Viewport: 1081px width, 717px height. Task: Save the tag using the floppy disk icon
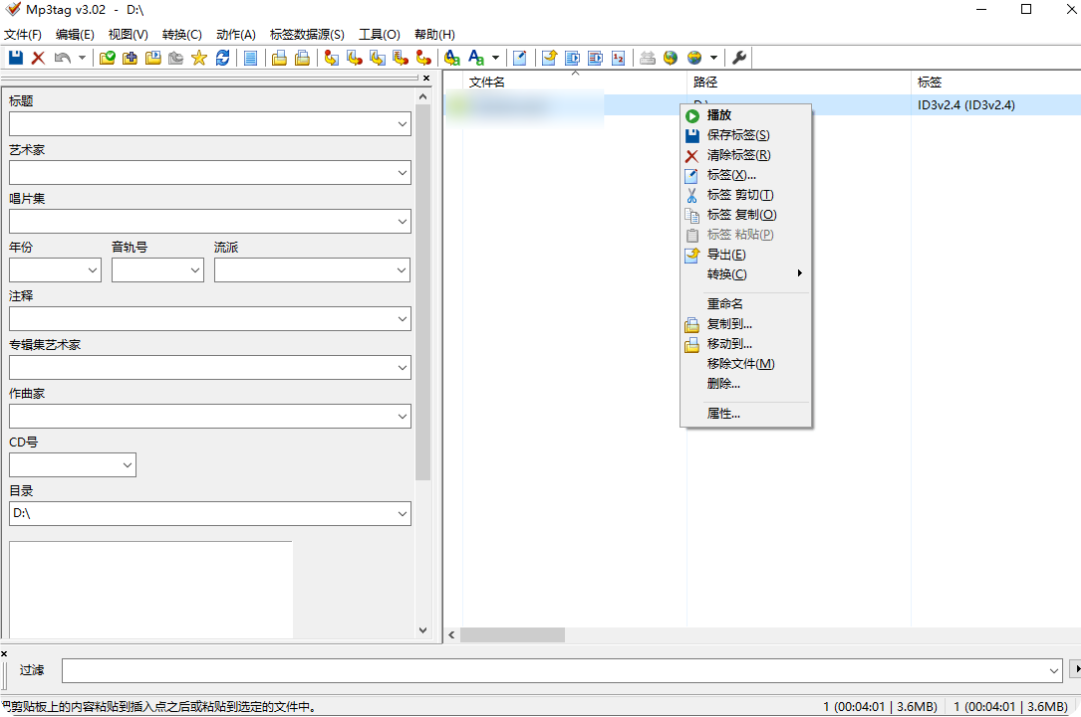pyautogui.click(x=14, y=57)
